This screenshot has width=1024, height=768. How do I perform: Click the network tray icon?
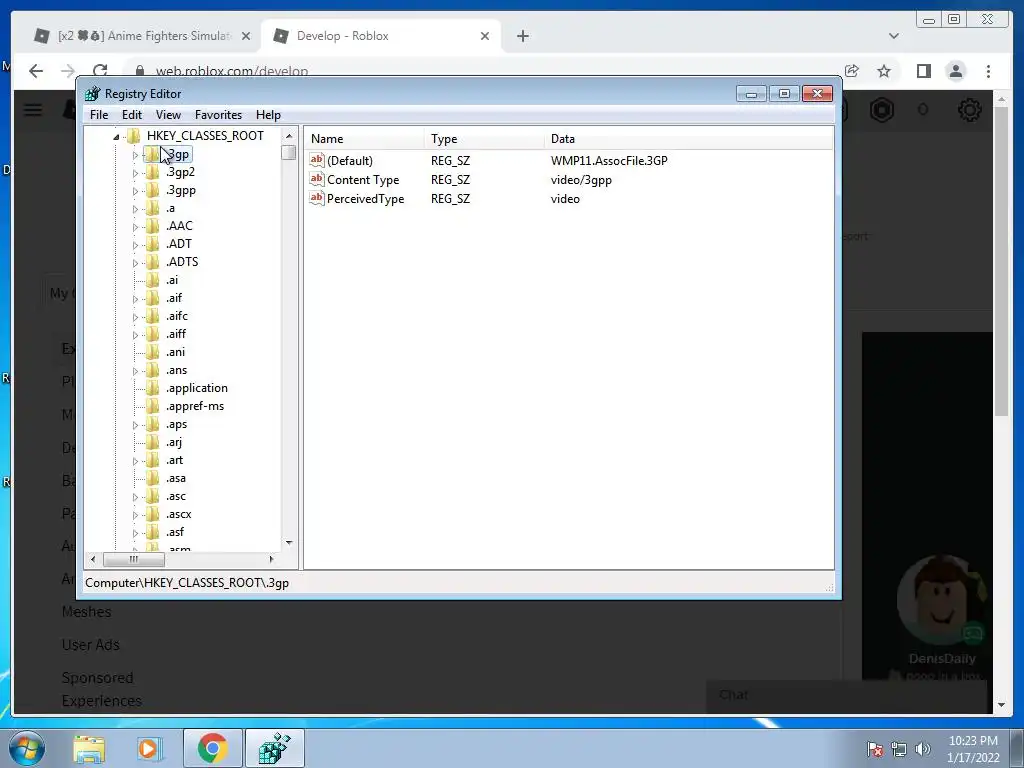click(899, 749)
